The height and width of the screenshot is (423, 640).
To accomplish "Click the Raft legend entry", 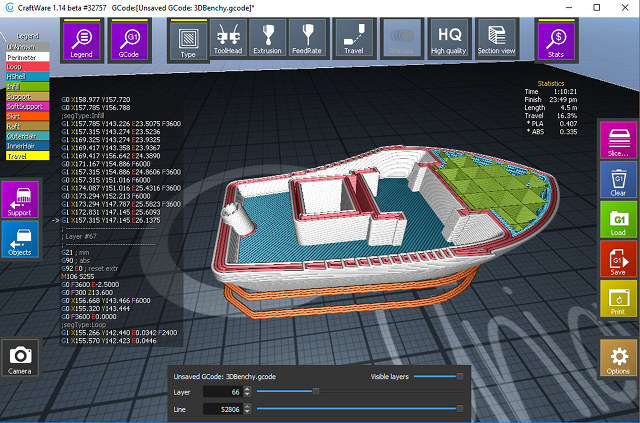I will click(x=28, y=126).
